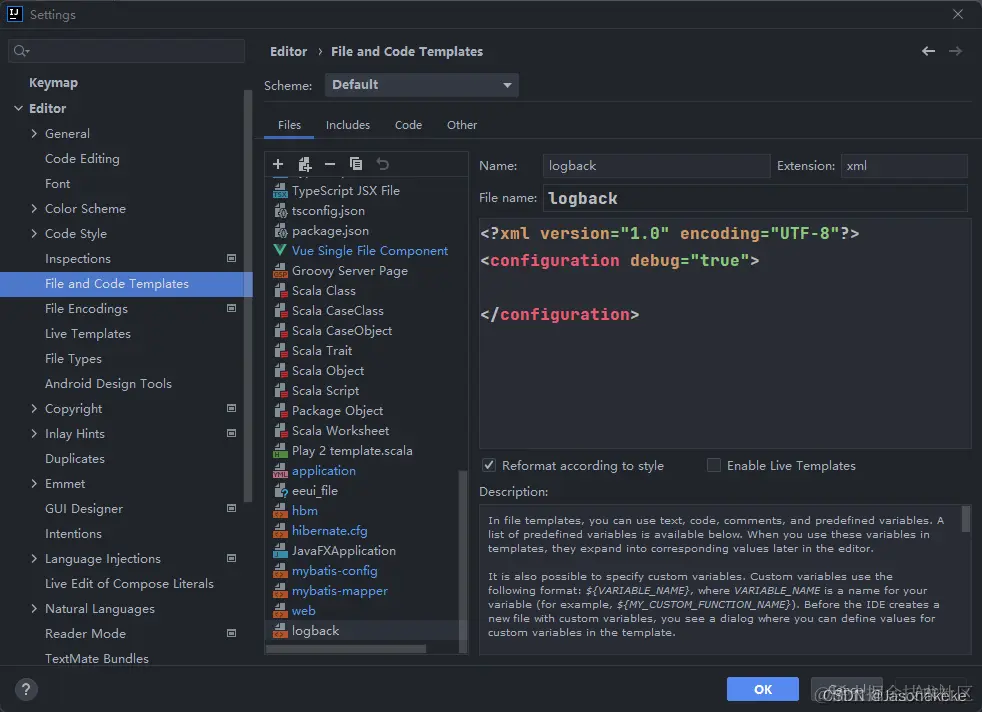Image resolution: width=982 pixels, height=712 pixels.
Task: Click the File name input field
Action: tap(755, 198)
